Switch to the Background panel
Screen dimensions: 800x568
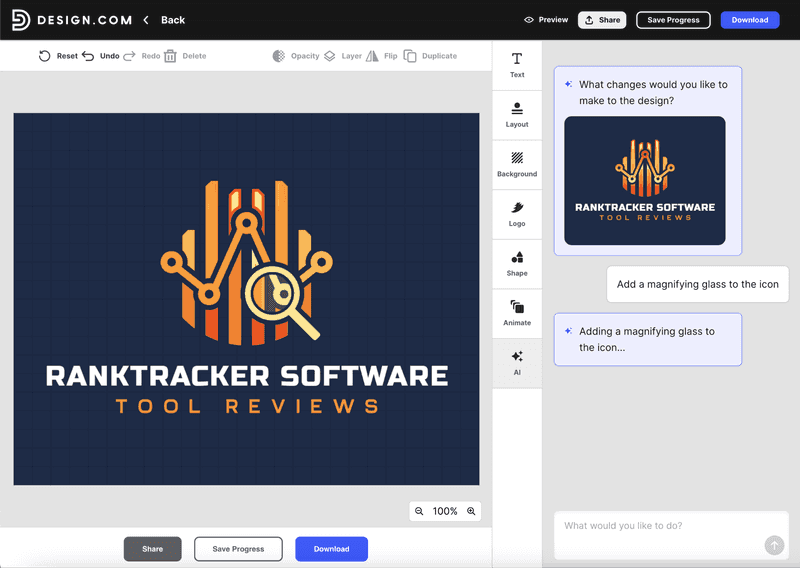pyautogui.click(x=517, y=164)
